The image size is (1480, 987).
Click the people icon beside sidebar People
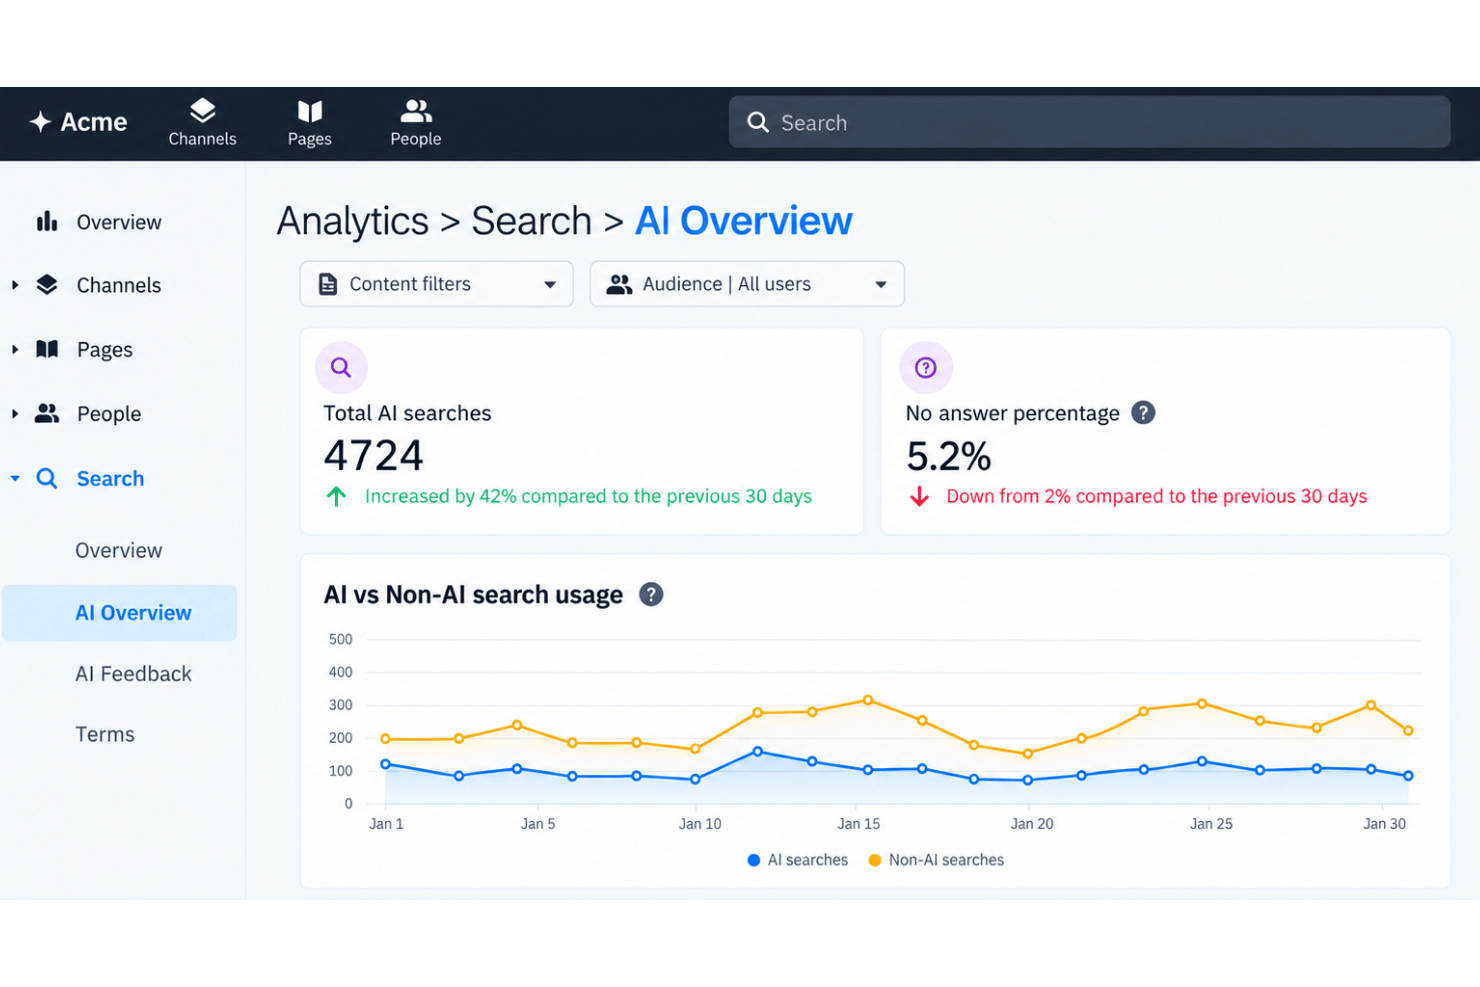pos(47,413)
